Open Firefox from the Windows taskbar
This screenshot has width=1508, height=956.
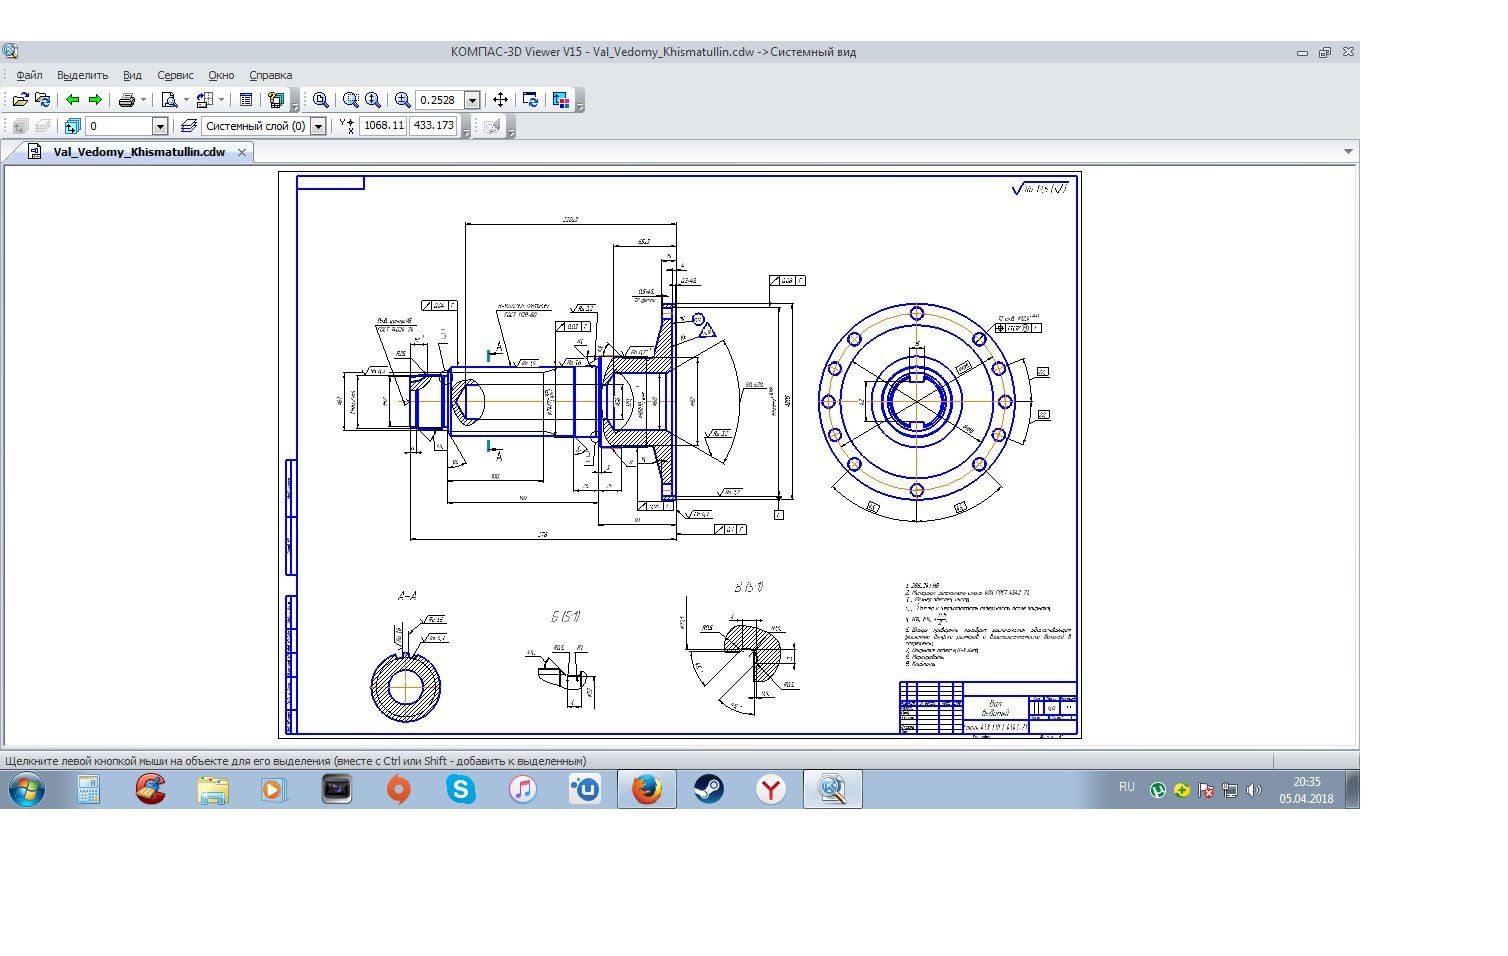(646, 789)
